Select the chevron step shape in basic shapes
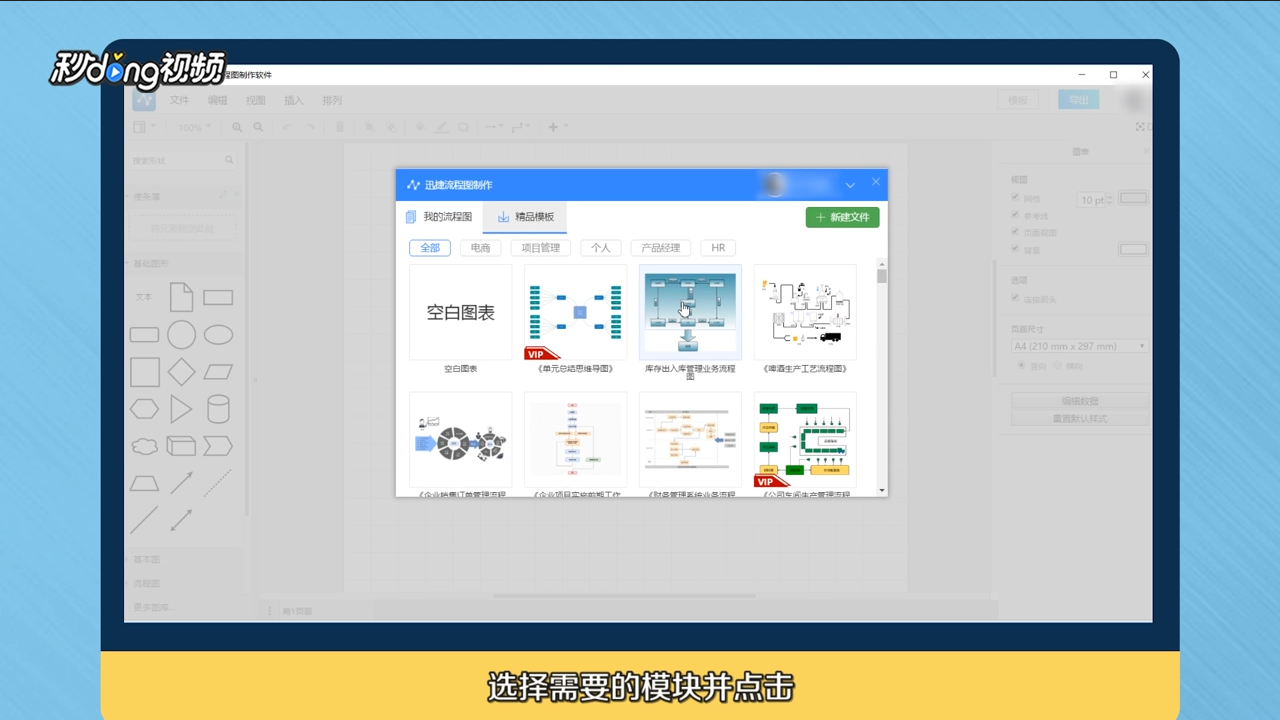Screen dimensions: 1280x720 (x=218, y=446)
